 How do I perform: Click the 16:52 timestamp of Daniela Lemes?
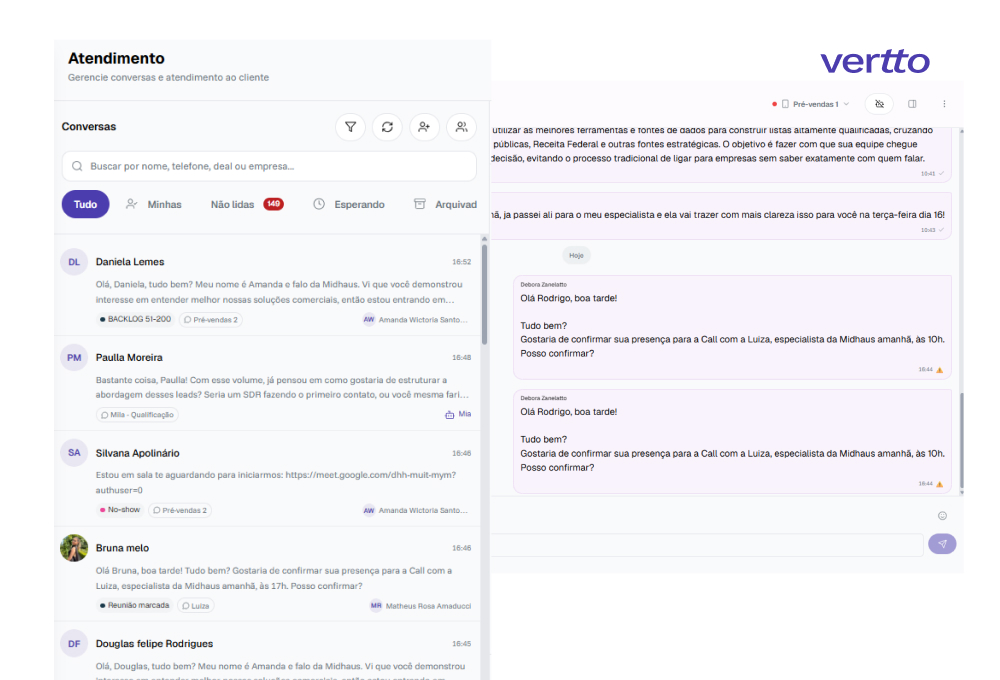click(x=462, y=262)
